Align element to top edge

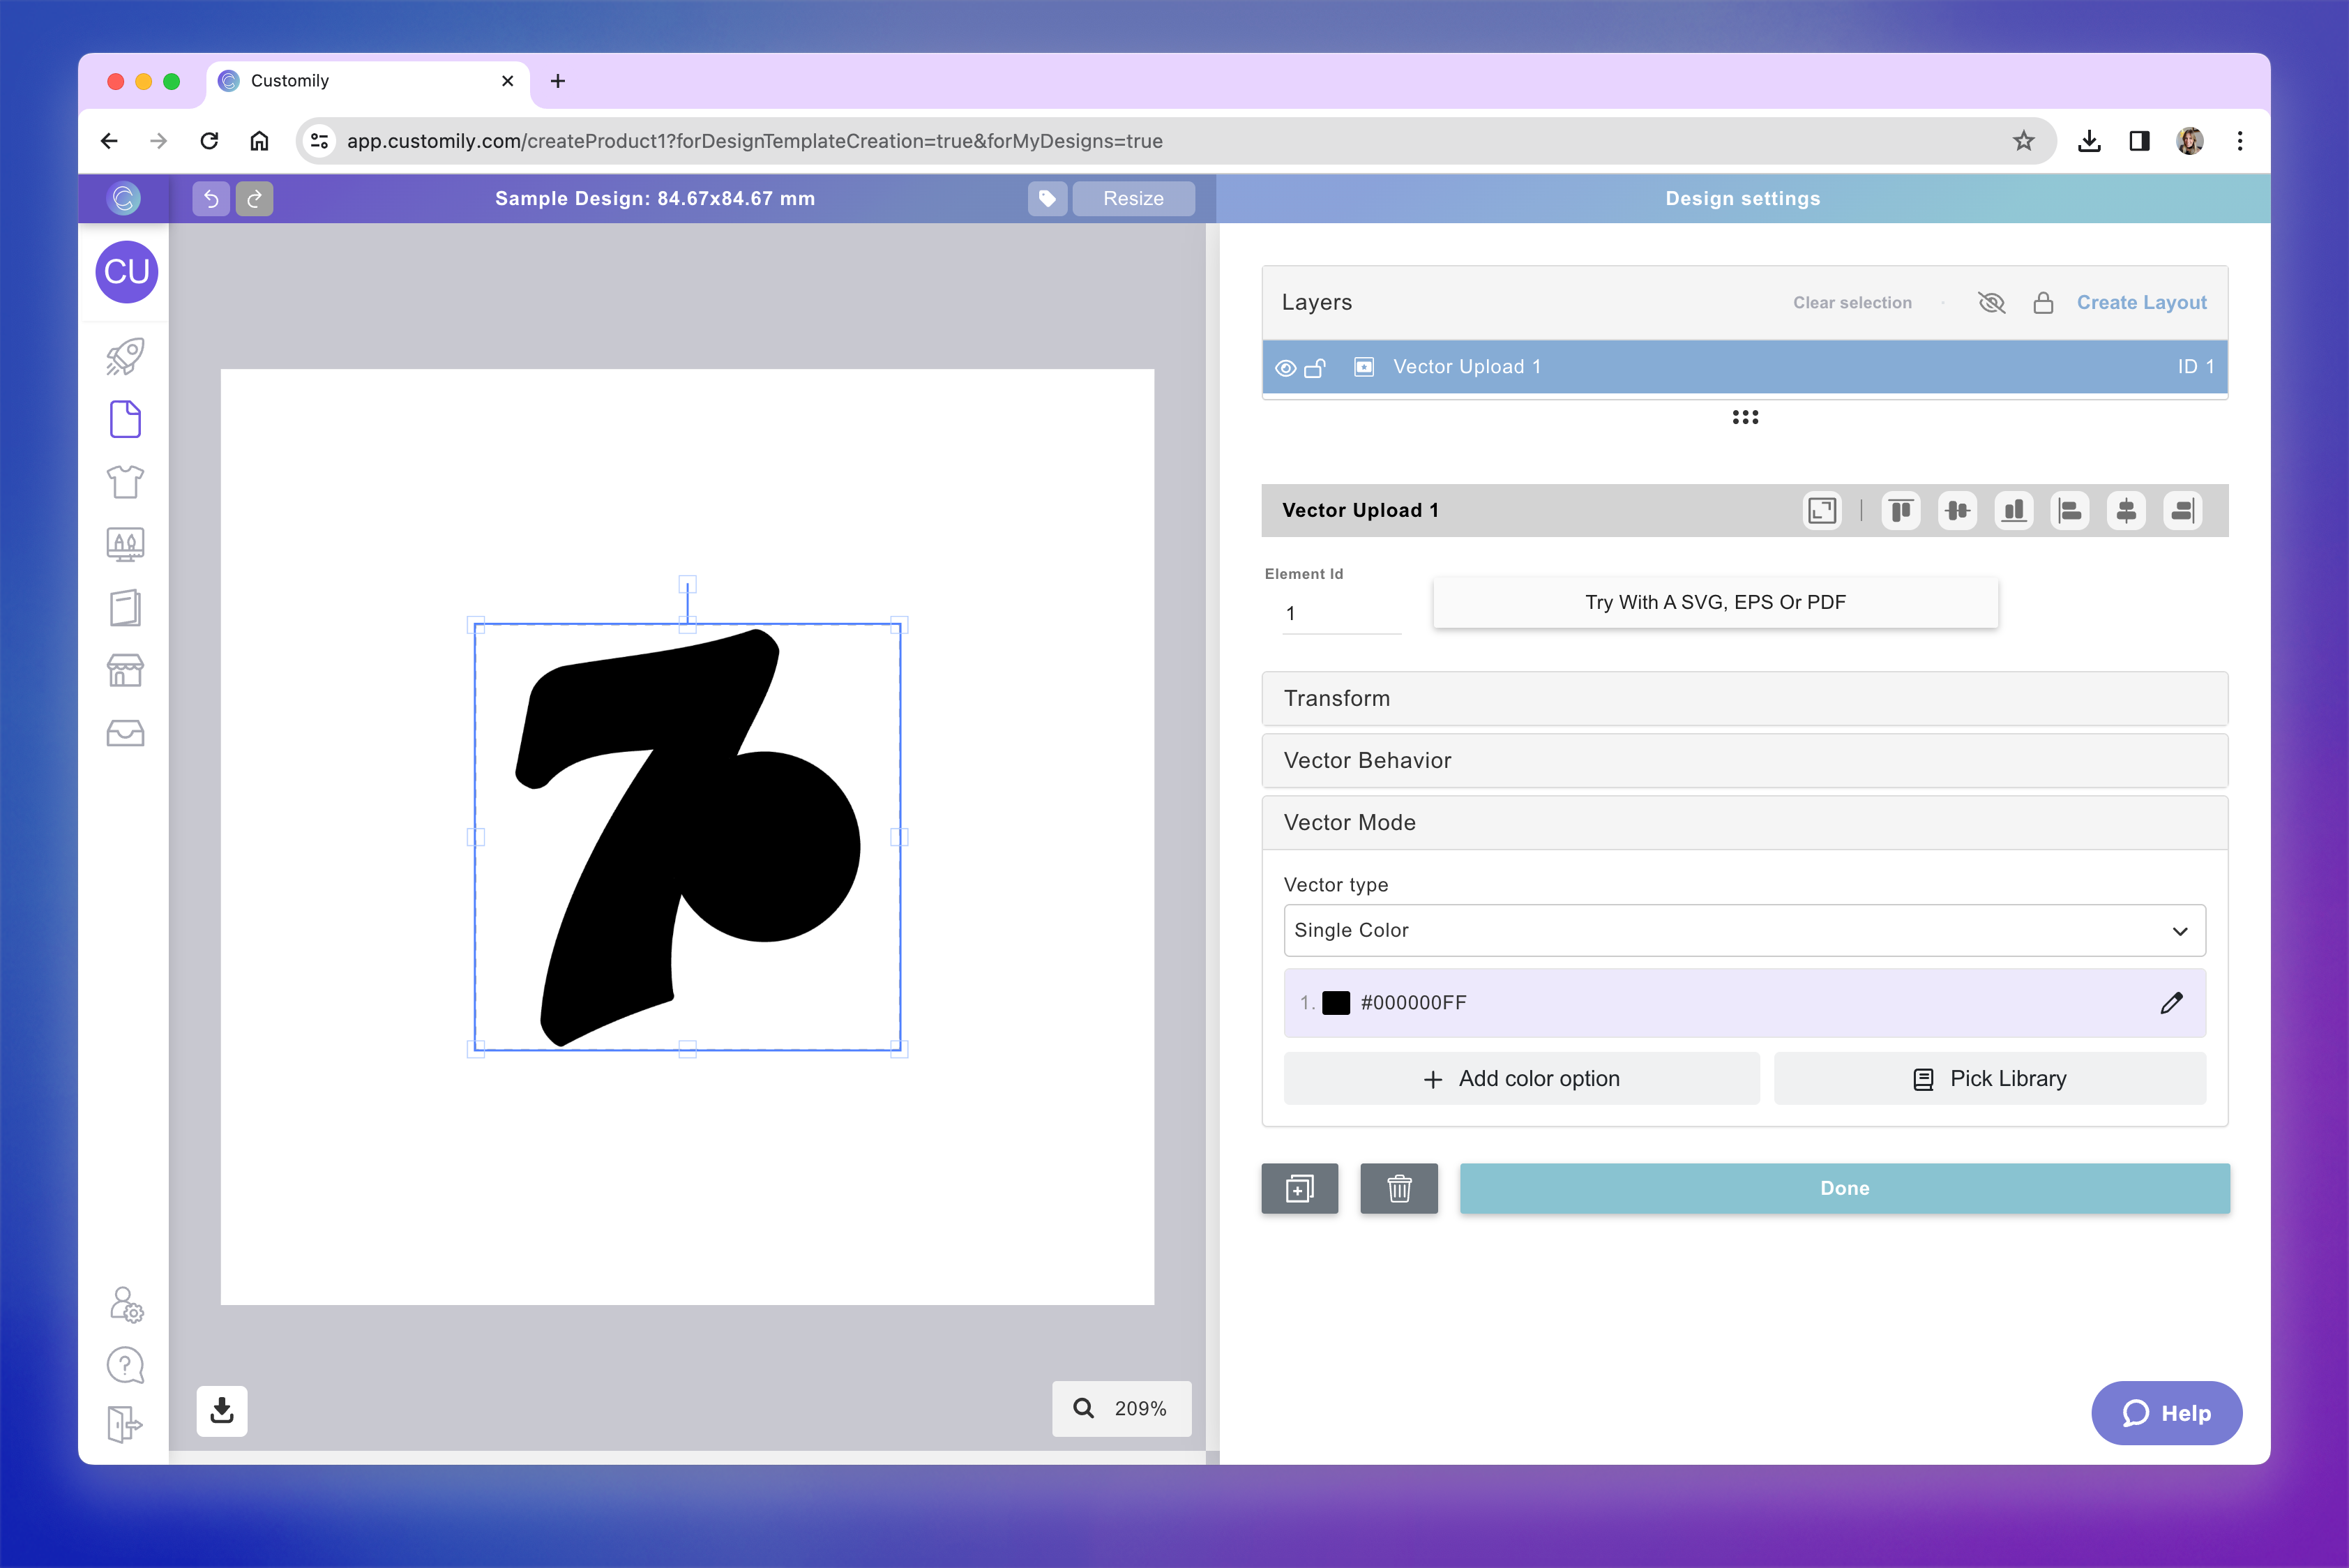pos(1900,511)
